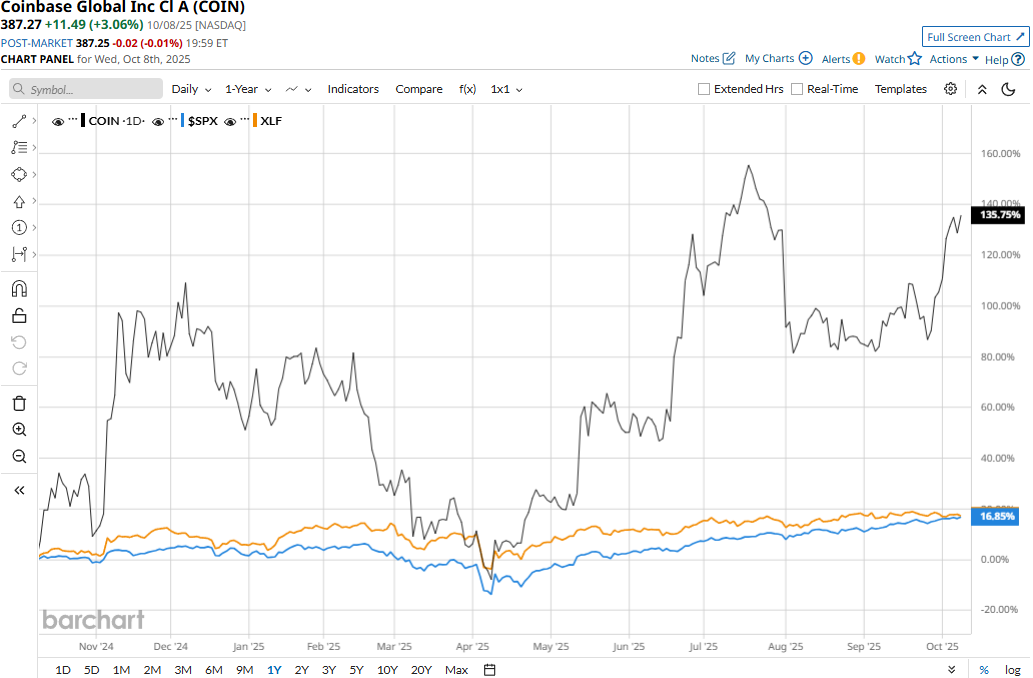Select the 2Y time range
1033x678 pixels.
point(302,669)
